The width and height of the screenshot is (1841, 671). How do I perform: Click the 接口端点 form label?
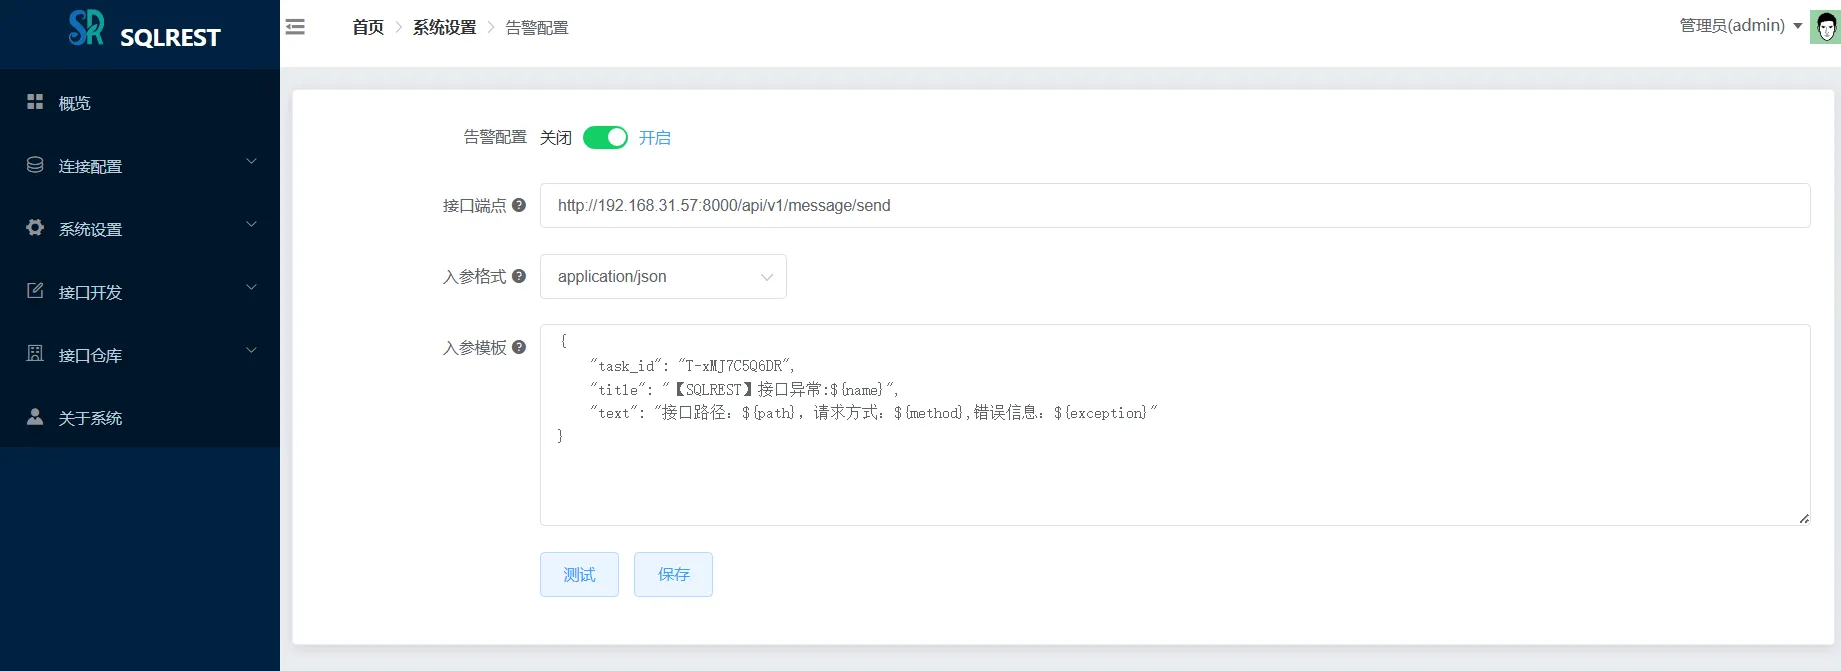475,205
